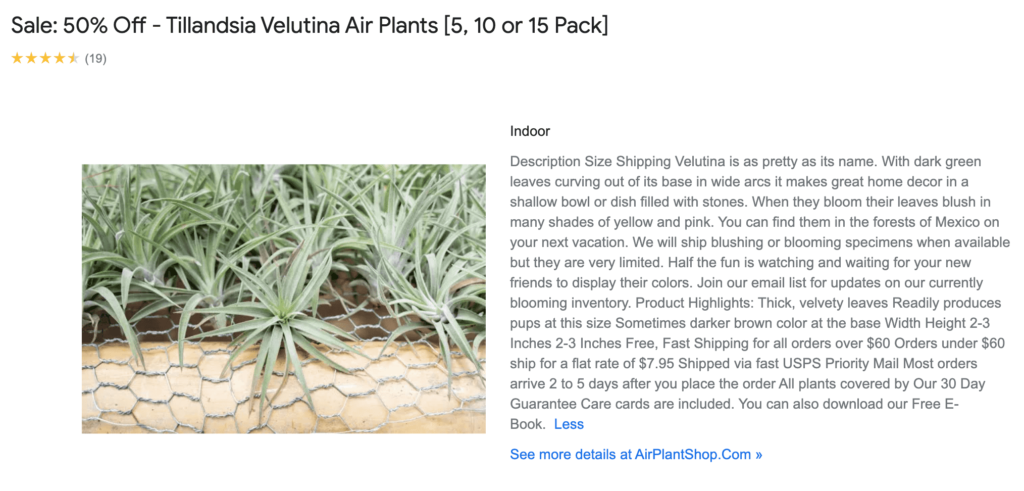Image resolution: width=1024 pixels, height=491 pixels.
Task: Select the Indoor category label
Action: pyautogui.click(x=530, y=131)
